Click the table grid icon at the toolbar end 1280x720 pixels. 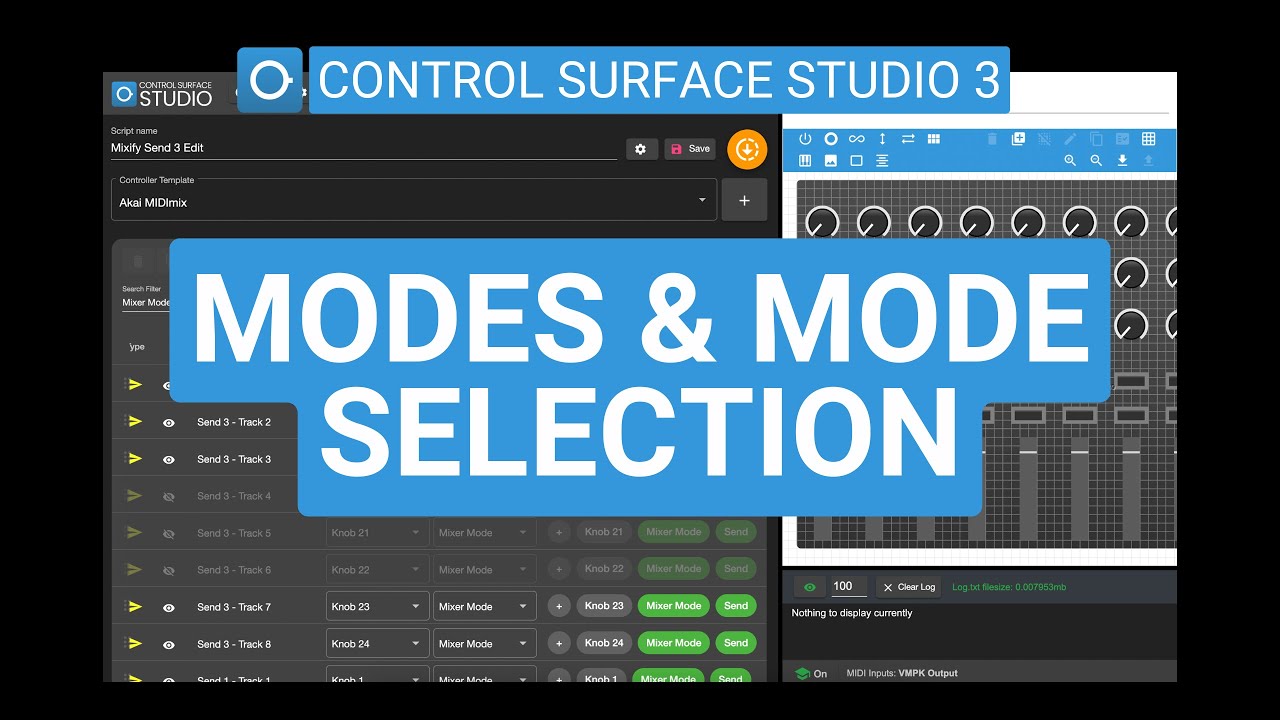[x=1148, y=139]
